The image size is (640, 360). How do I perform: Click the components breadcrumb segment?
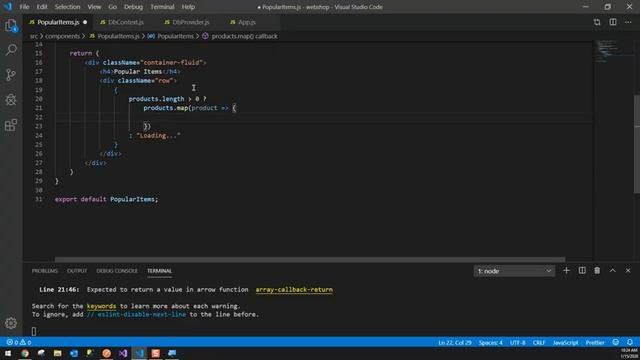[62, 36]
